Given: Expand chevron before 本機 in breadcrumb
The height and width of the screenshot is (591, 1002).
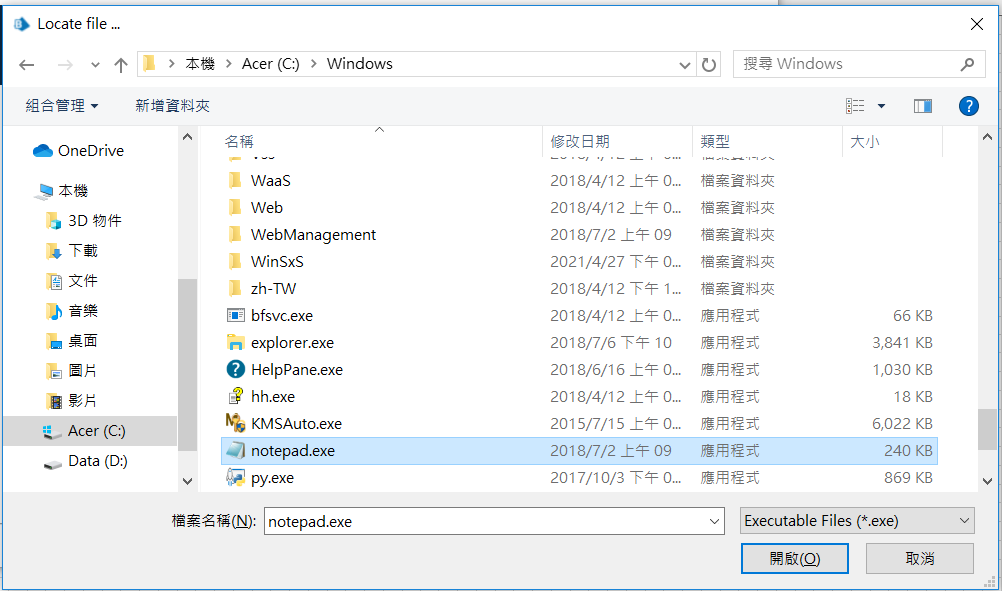Looking at the screenshot, I should [x=171, y=64].
